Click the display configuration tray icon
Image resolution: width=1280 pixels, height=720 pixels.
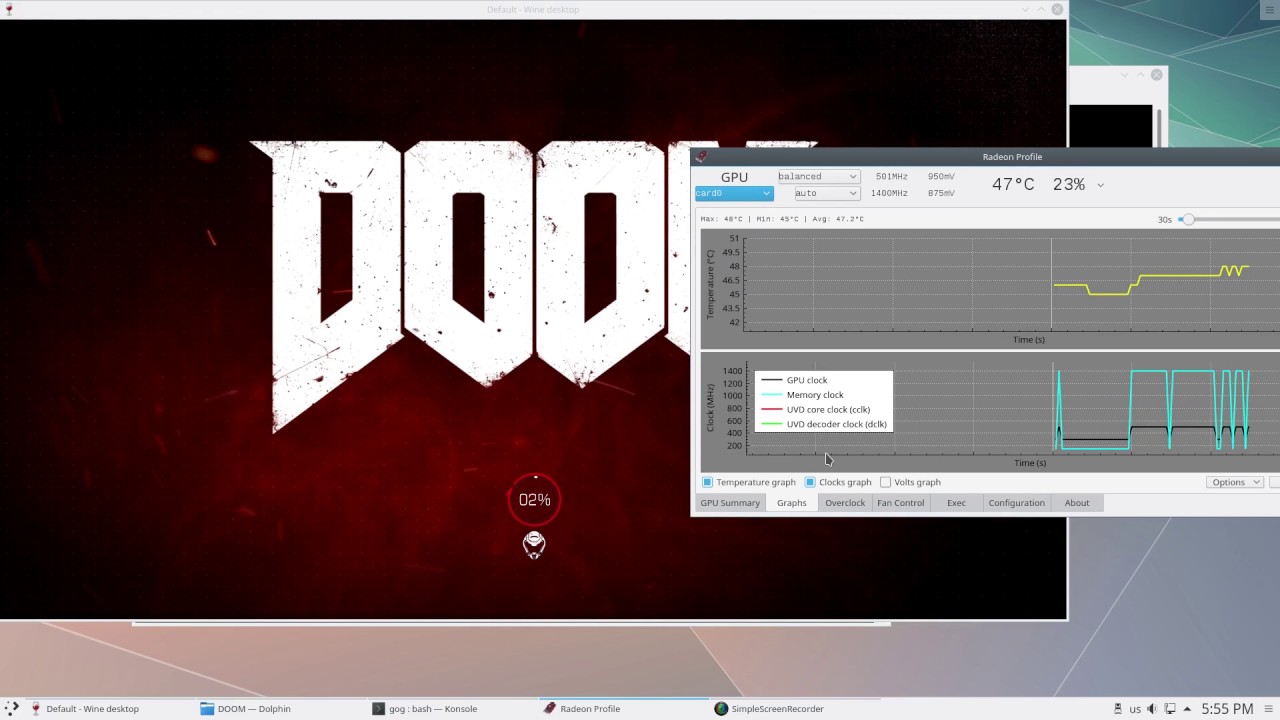pos(1170,708)
